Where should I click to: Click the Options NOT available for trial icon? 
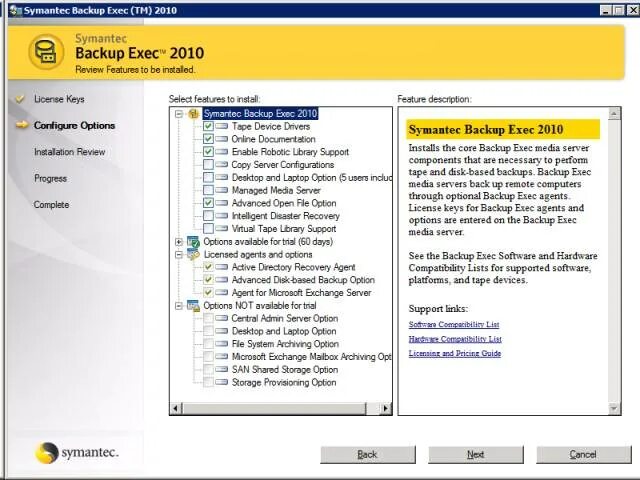click(x=193, y=305)
